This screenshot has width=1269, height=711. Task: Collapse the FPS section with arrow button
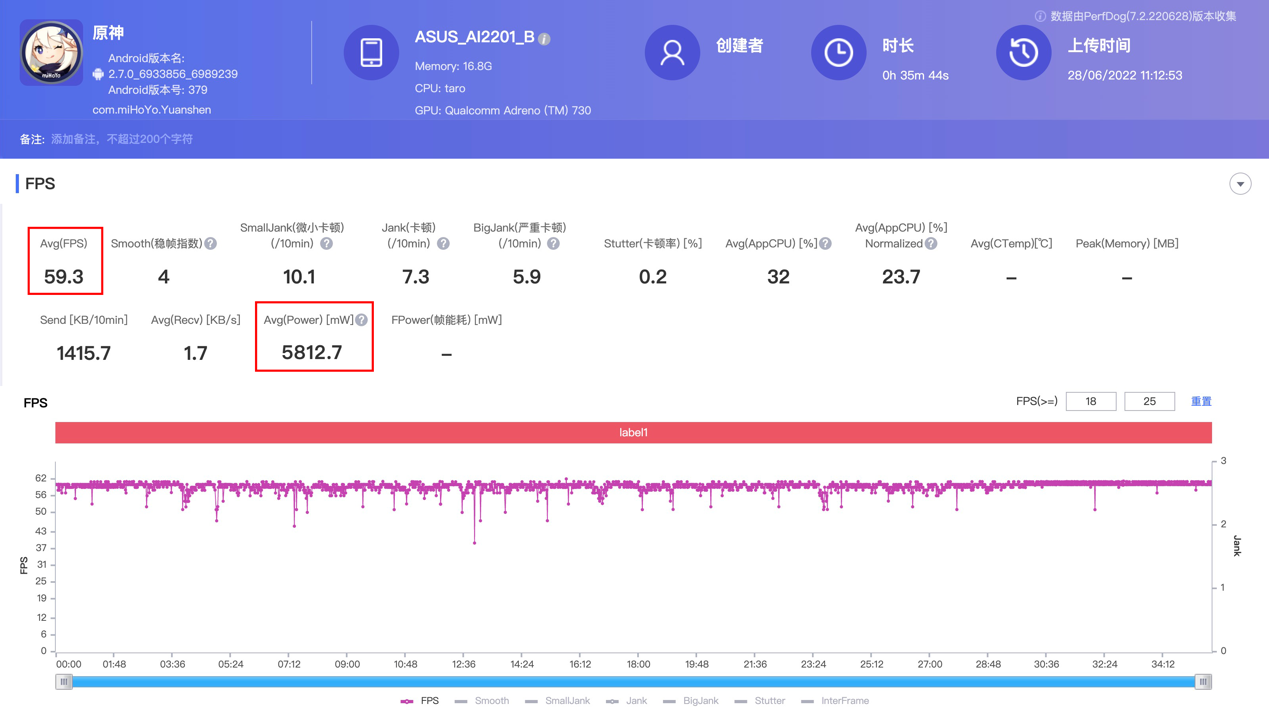tap(1240, 184)
